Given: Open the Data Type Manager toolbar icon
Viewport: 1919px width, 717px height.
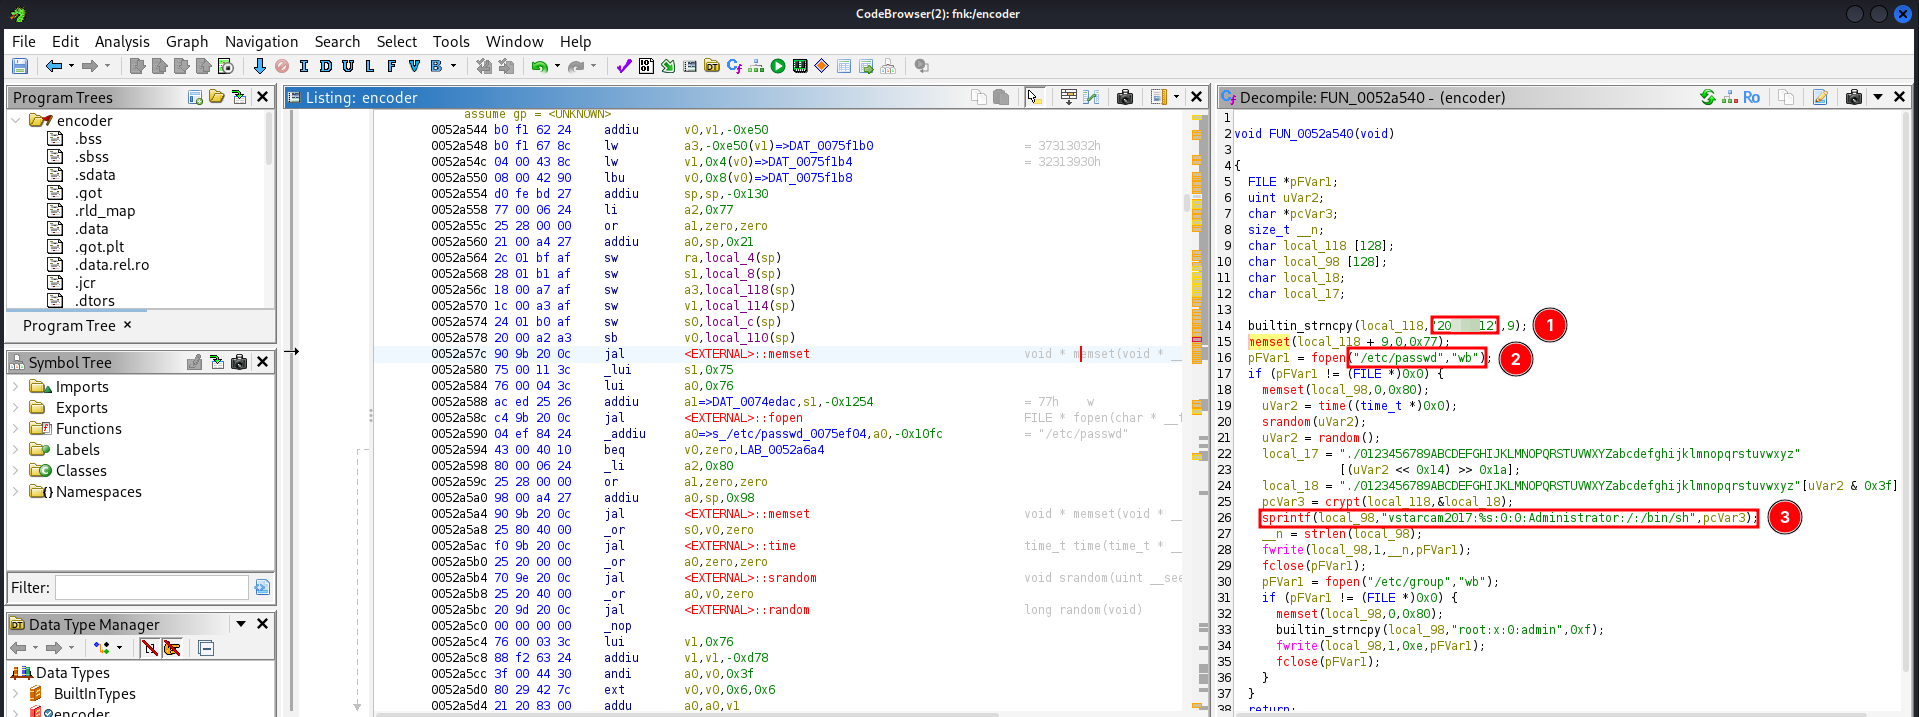Looking at the screenshot, I should 712,66.
